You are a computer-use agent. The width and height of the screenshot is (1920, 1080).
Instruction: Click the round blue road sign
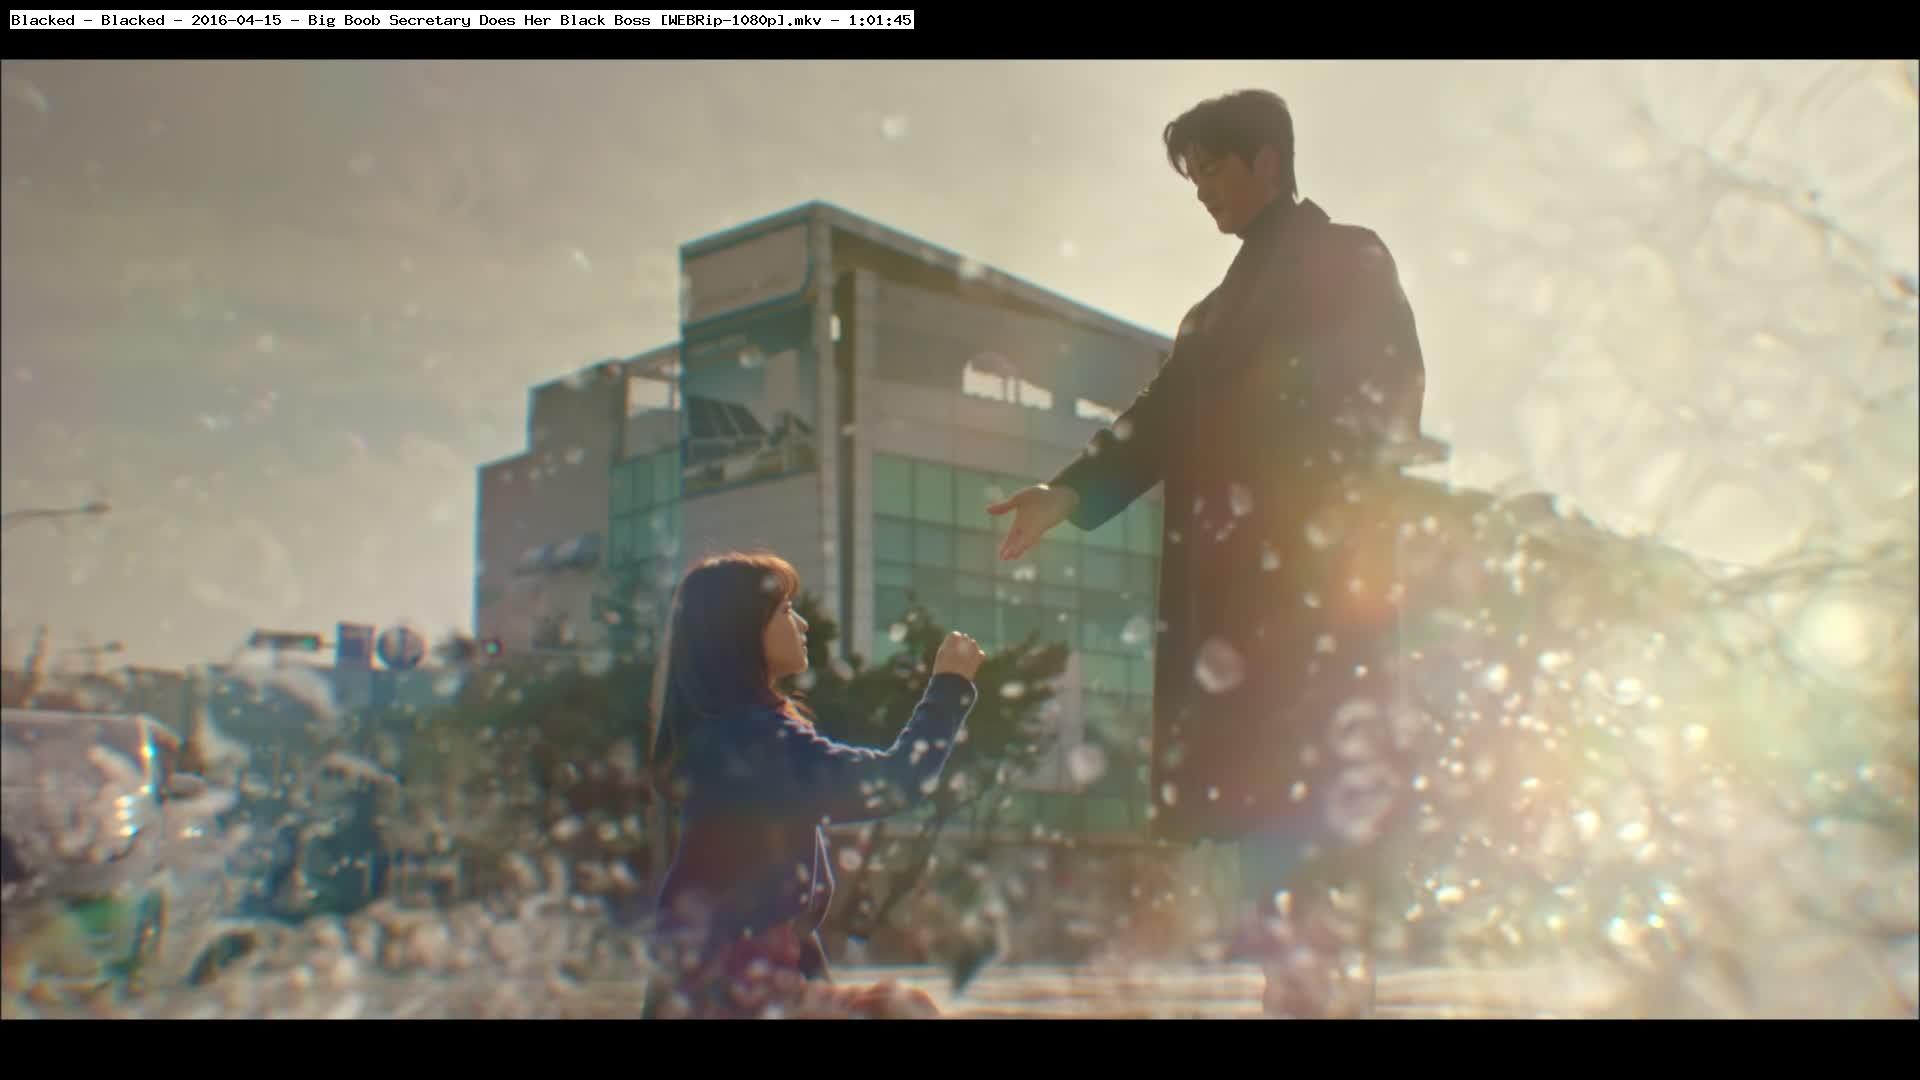pos(400,648)
